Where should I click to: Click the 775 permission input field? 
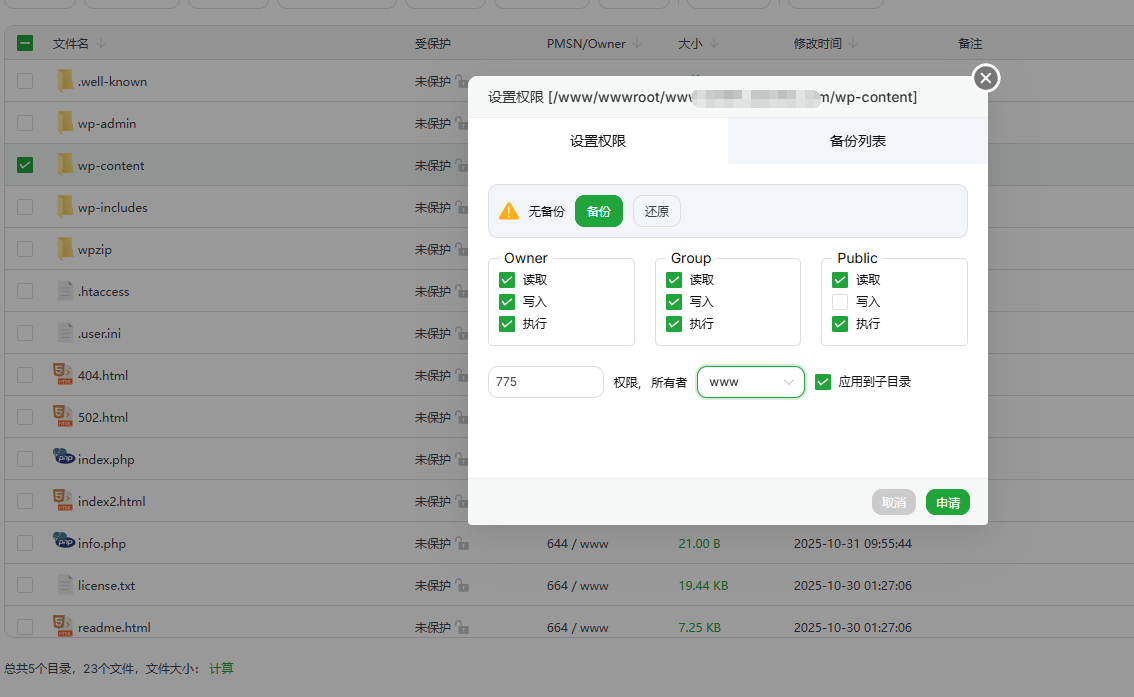545,382
